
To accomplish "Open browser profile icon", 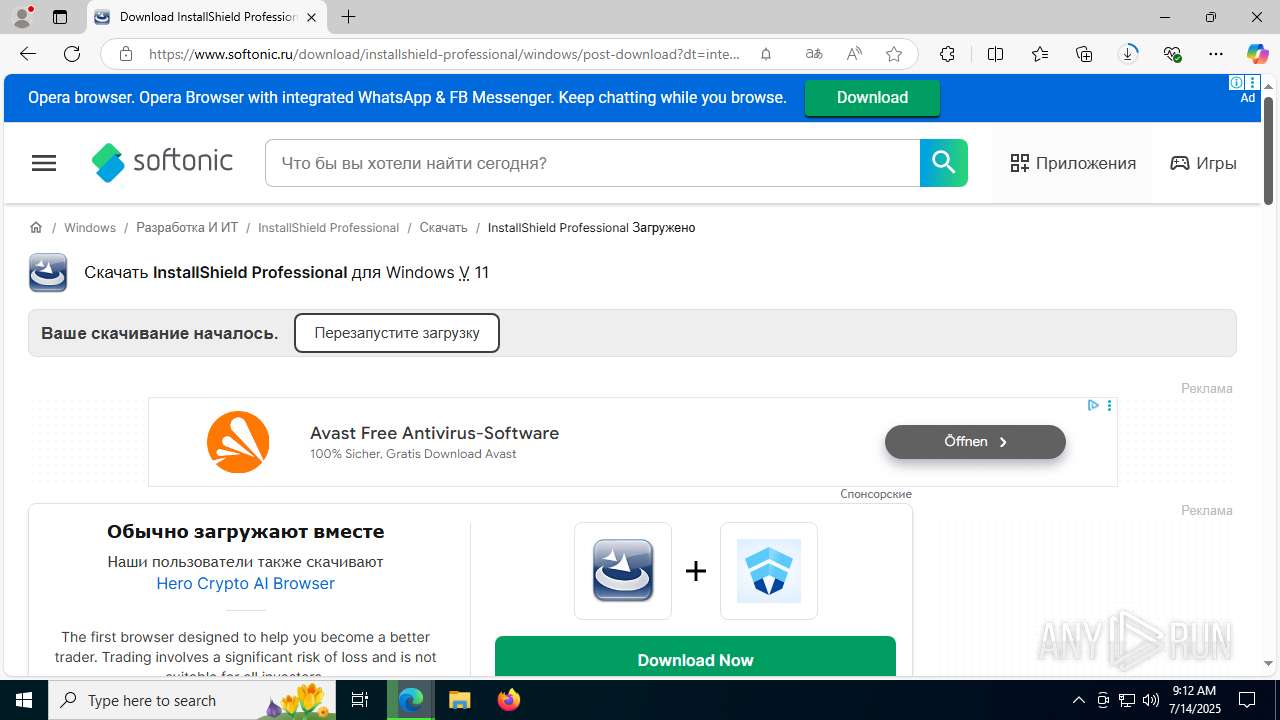I will pos(22,17).
